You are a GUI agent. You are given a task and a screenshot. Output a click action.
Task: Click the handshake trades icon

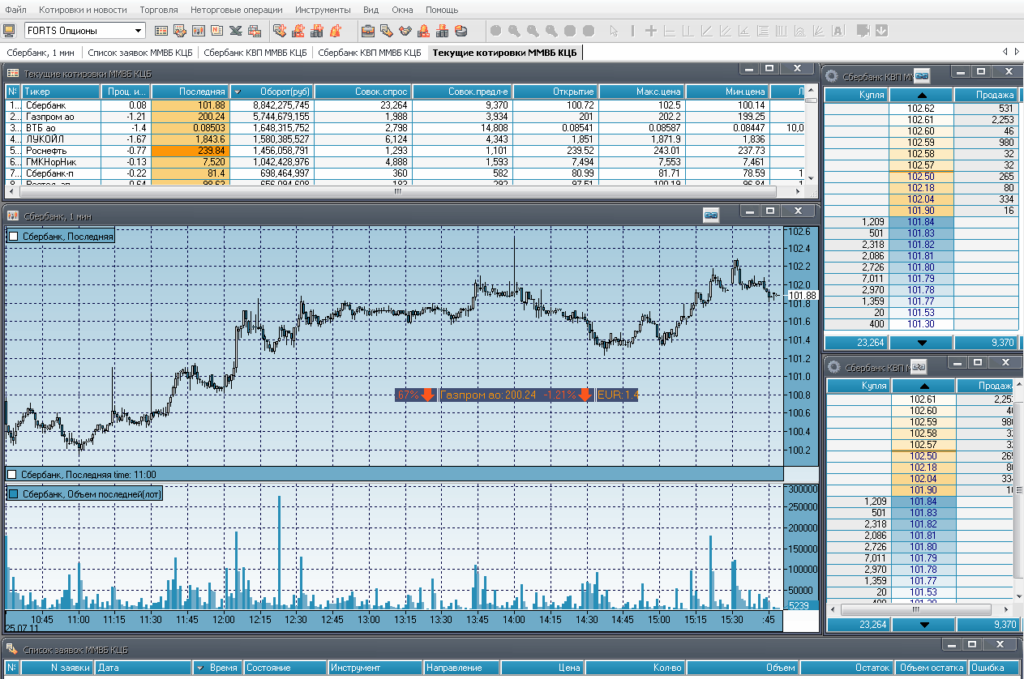coord(405,31)
